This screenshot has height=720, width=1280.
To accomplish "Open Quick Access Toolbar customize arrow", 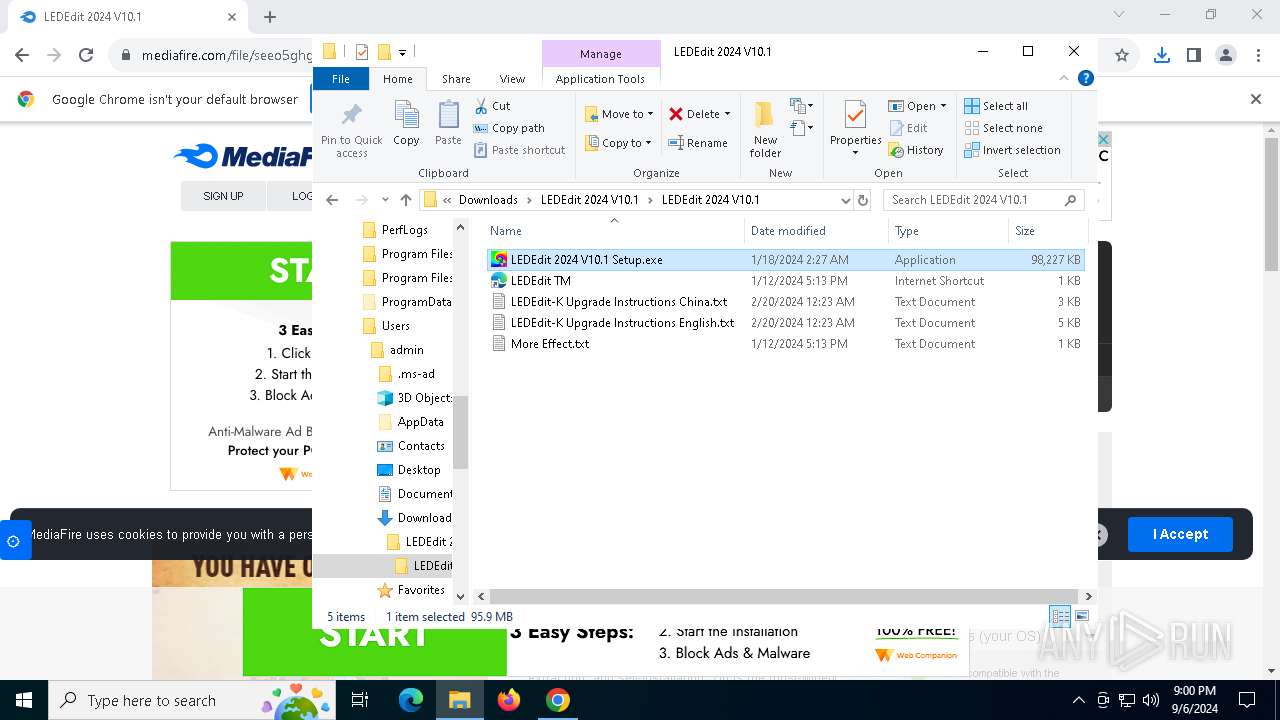I will click(402, 52).
